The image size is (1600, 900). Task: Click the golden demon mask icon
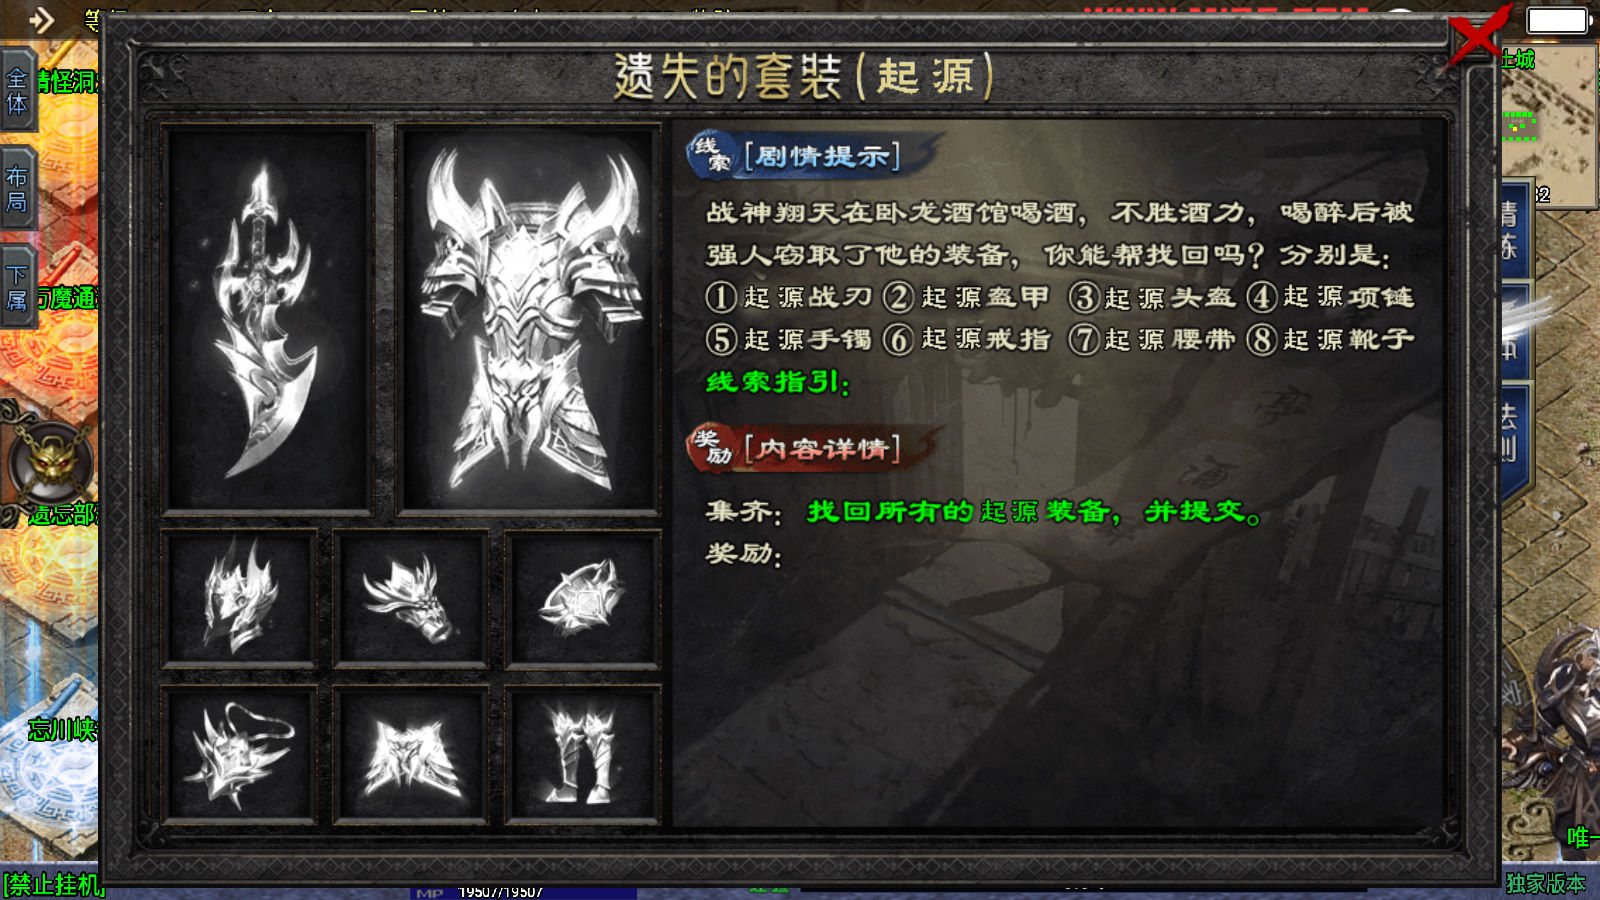click(x=50, y=463)
